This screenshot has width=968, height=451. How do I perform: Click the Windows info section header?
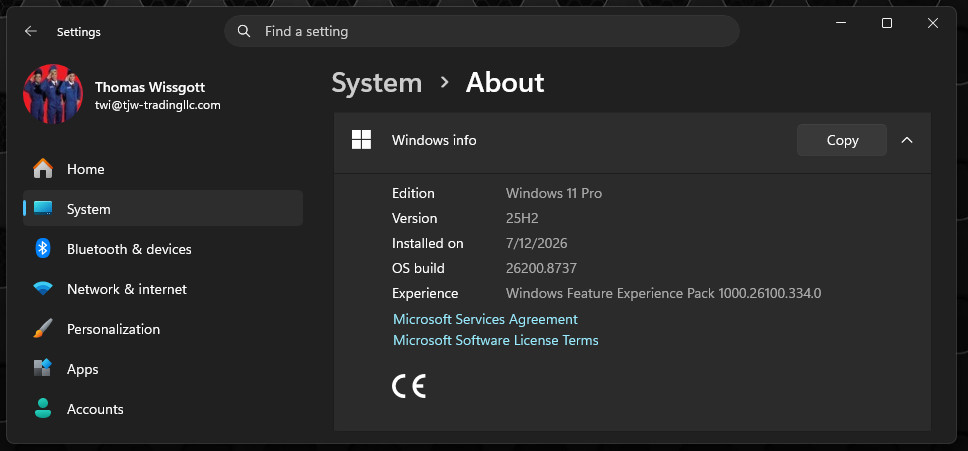632,143
